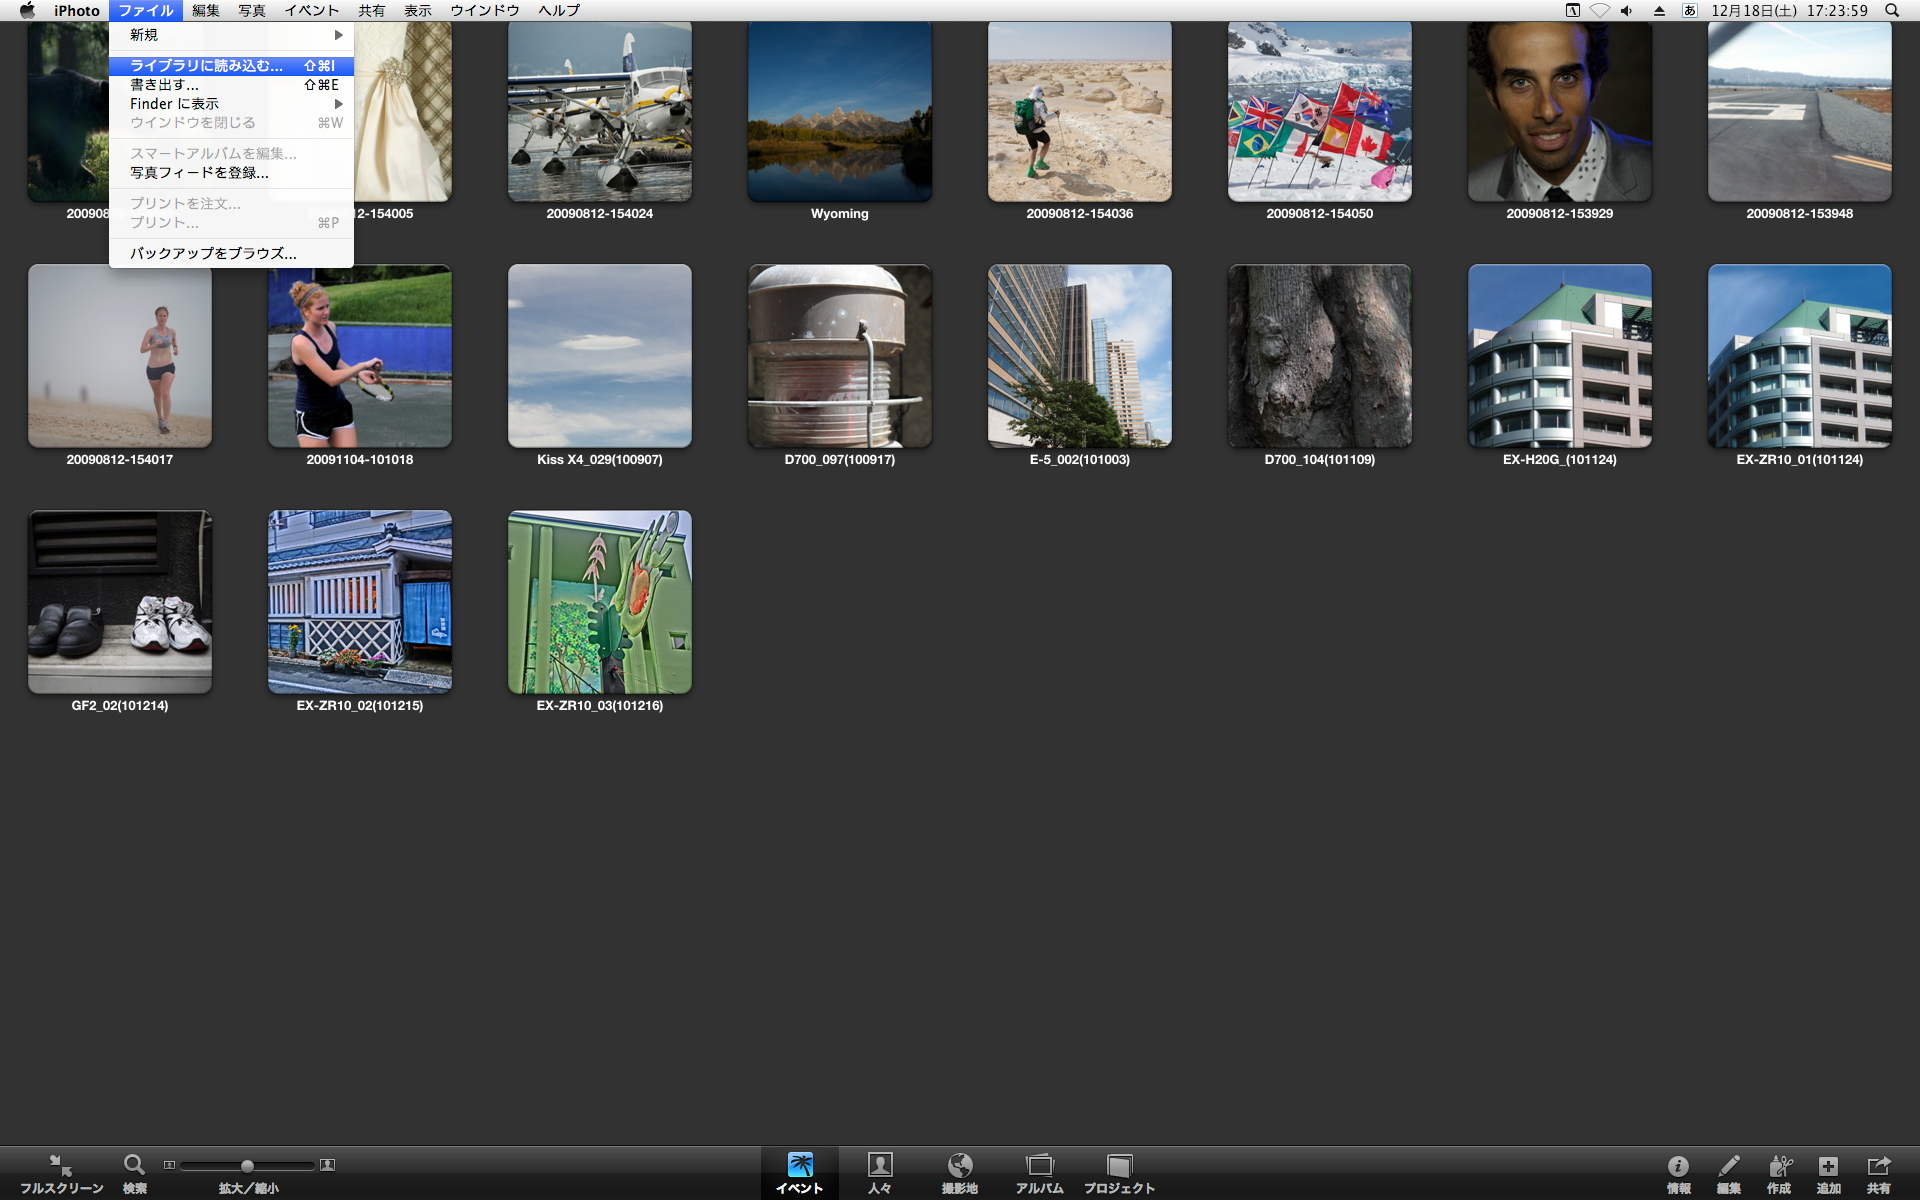Expand the 新規 submenu arrow
Screen dimensions: 1920x1200
tap(338, 35)
